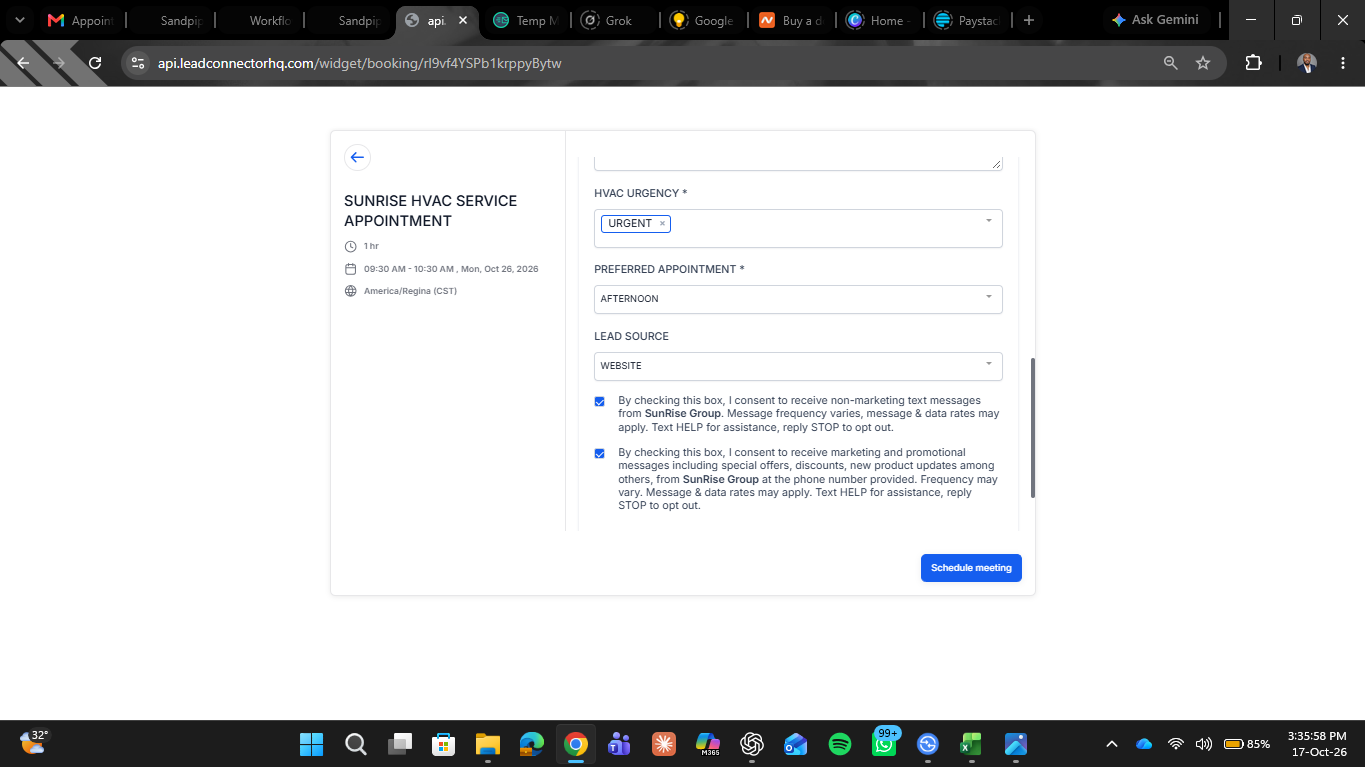Uncheck the non-marketing text messages consent box
The height and width of the screenshot is (767, 1365).
[600, 401]
